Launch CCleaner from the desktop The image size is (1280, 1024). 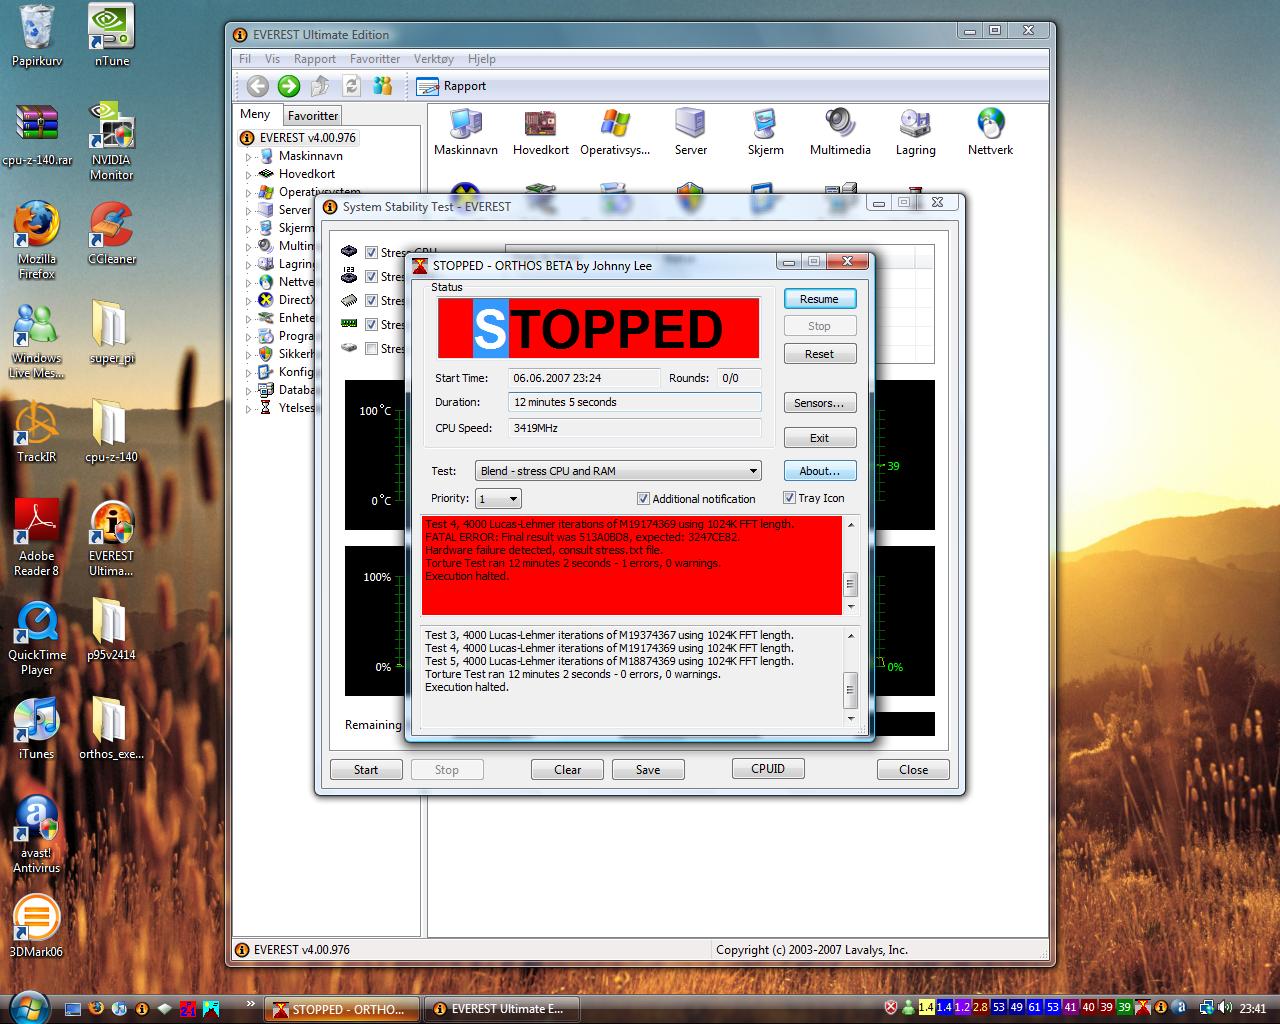[x=112, y=233]
